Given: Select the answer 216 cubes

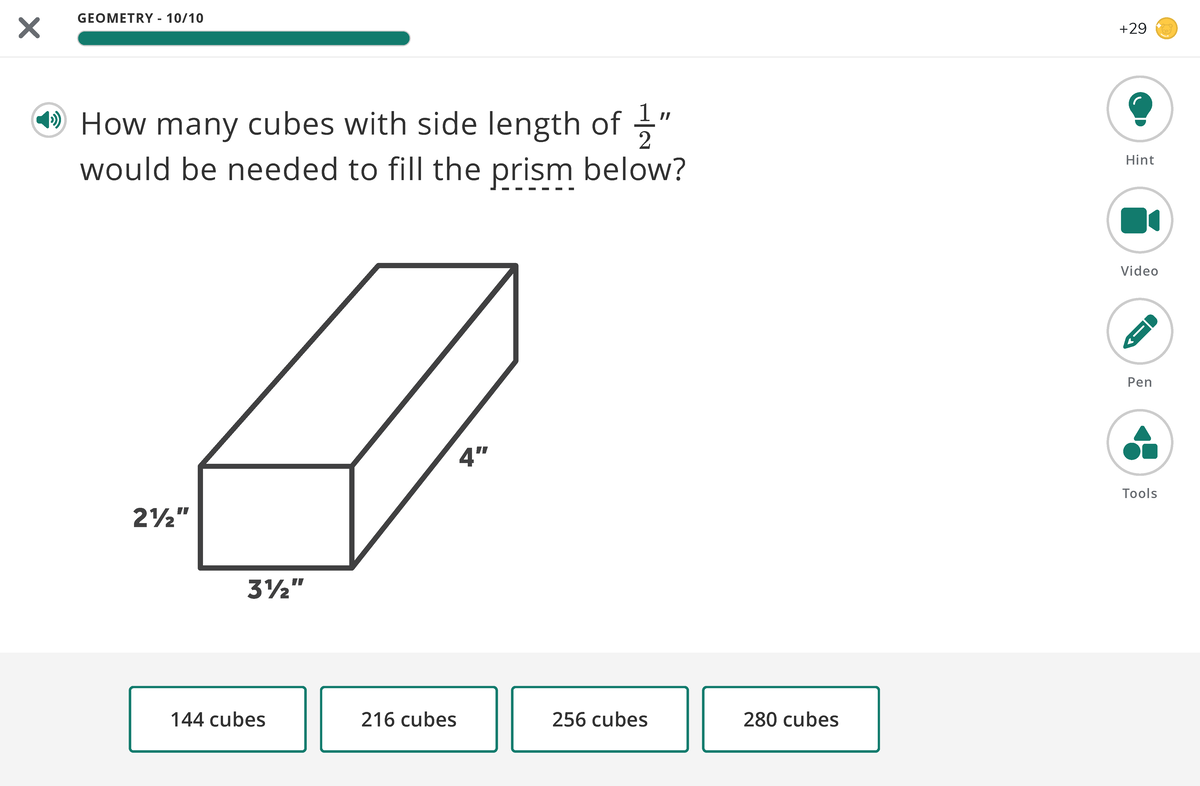Looking at the screenshot, I should click(x=408, y=719).
